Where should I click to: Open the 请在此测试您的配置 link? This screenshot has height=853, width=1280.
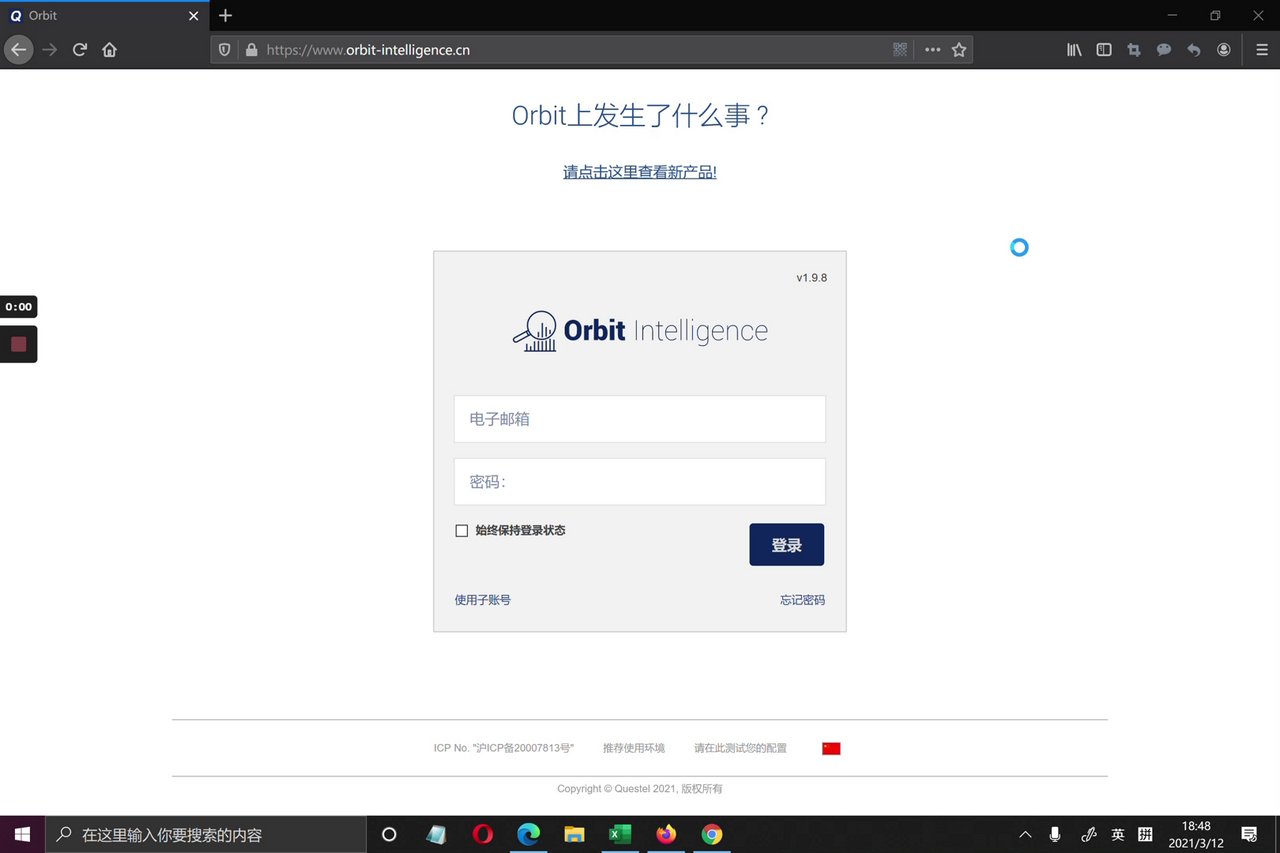(x=741, y=748)
